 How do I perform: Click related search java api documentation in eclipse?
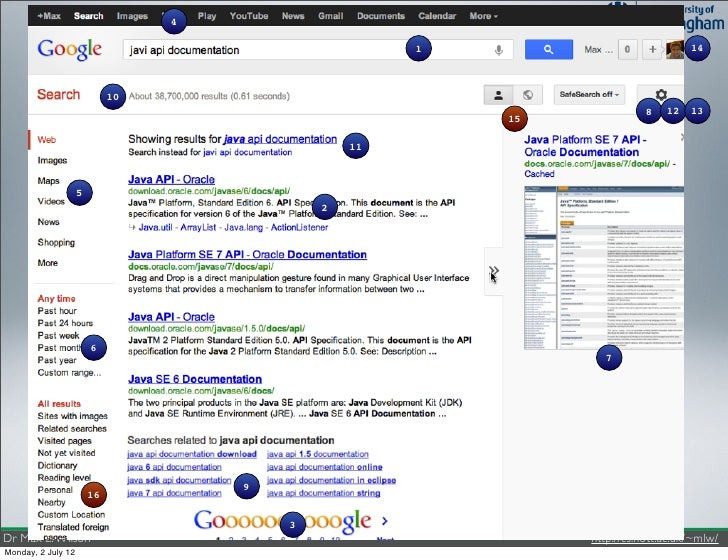[x=331, y=480]
